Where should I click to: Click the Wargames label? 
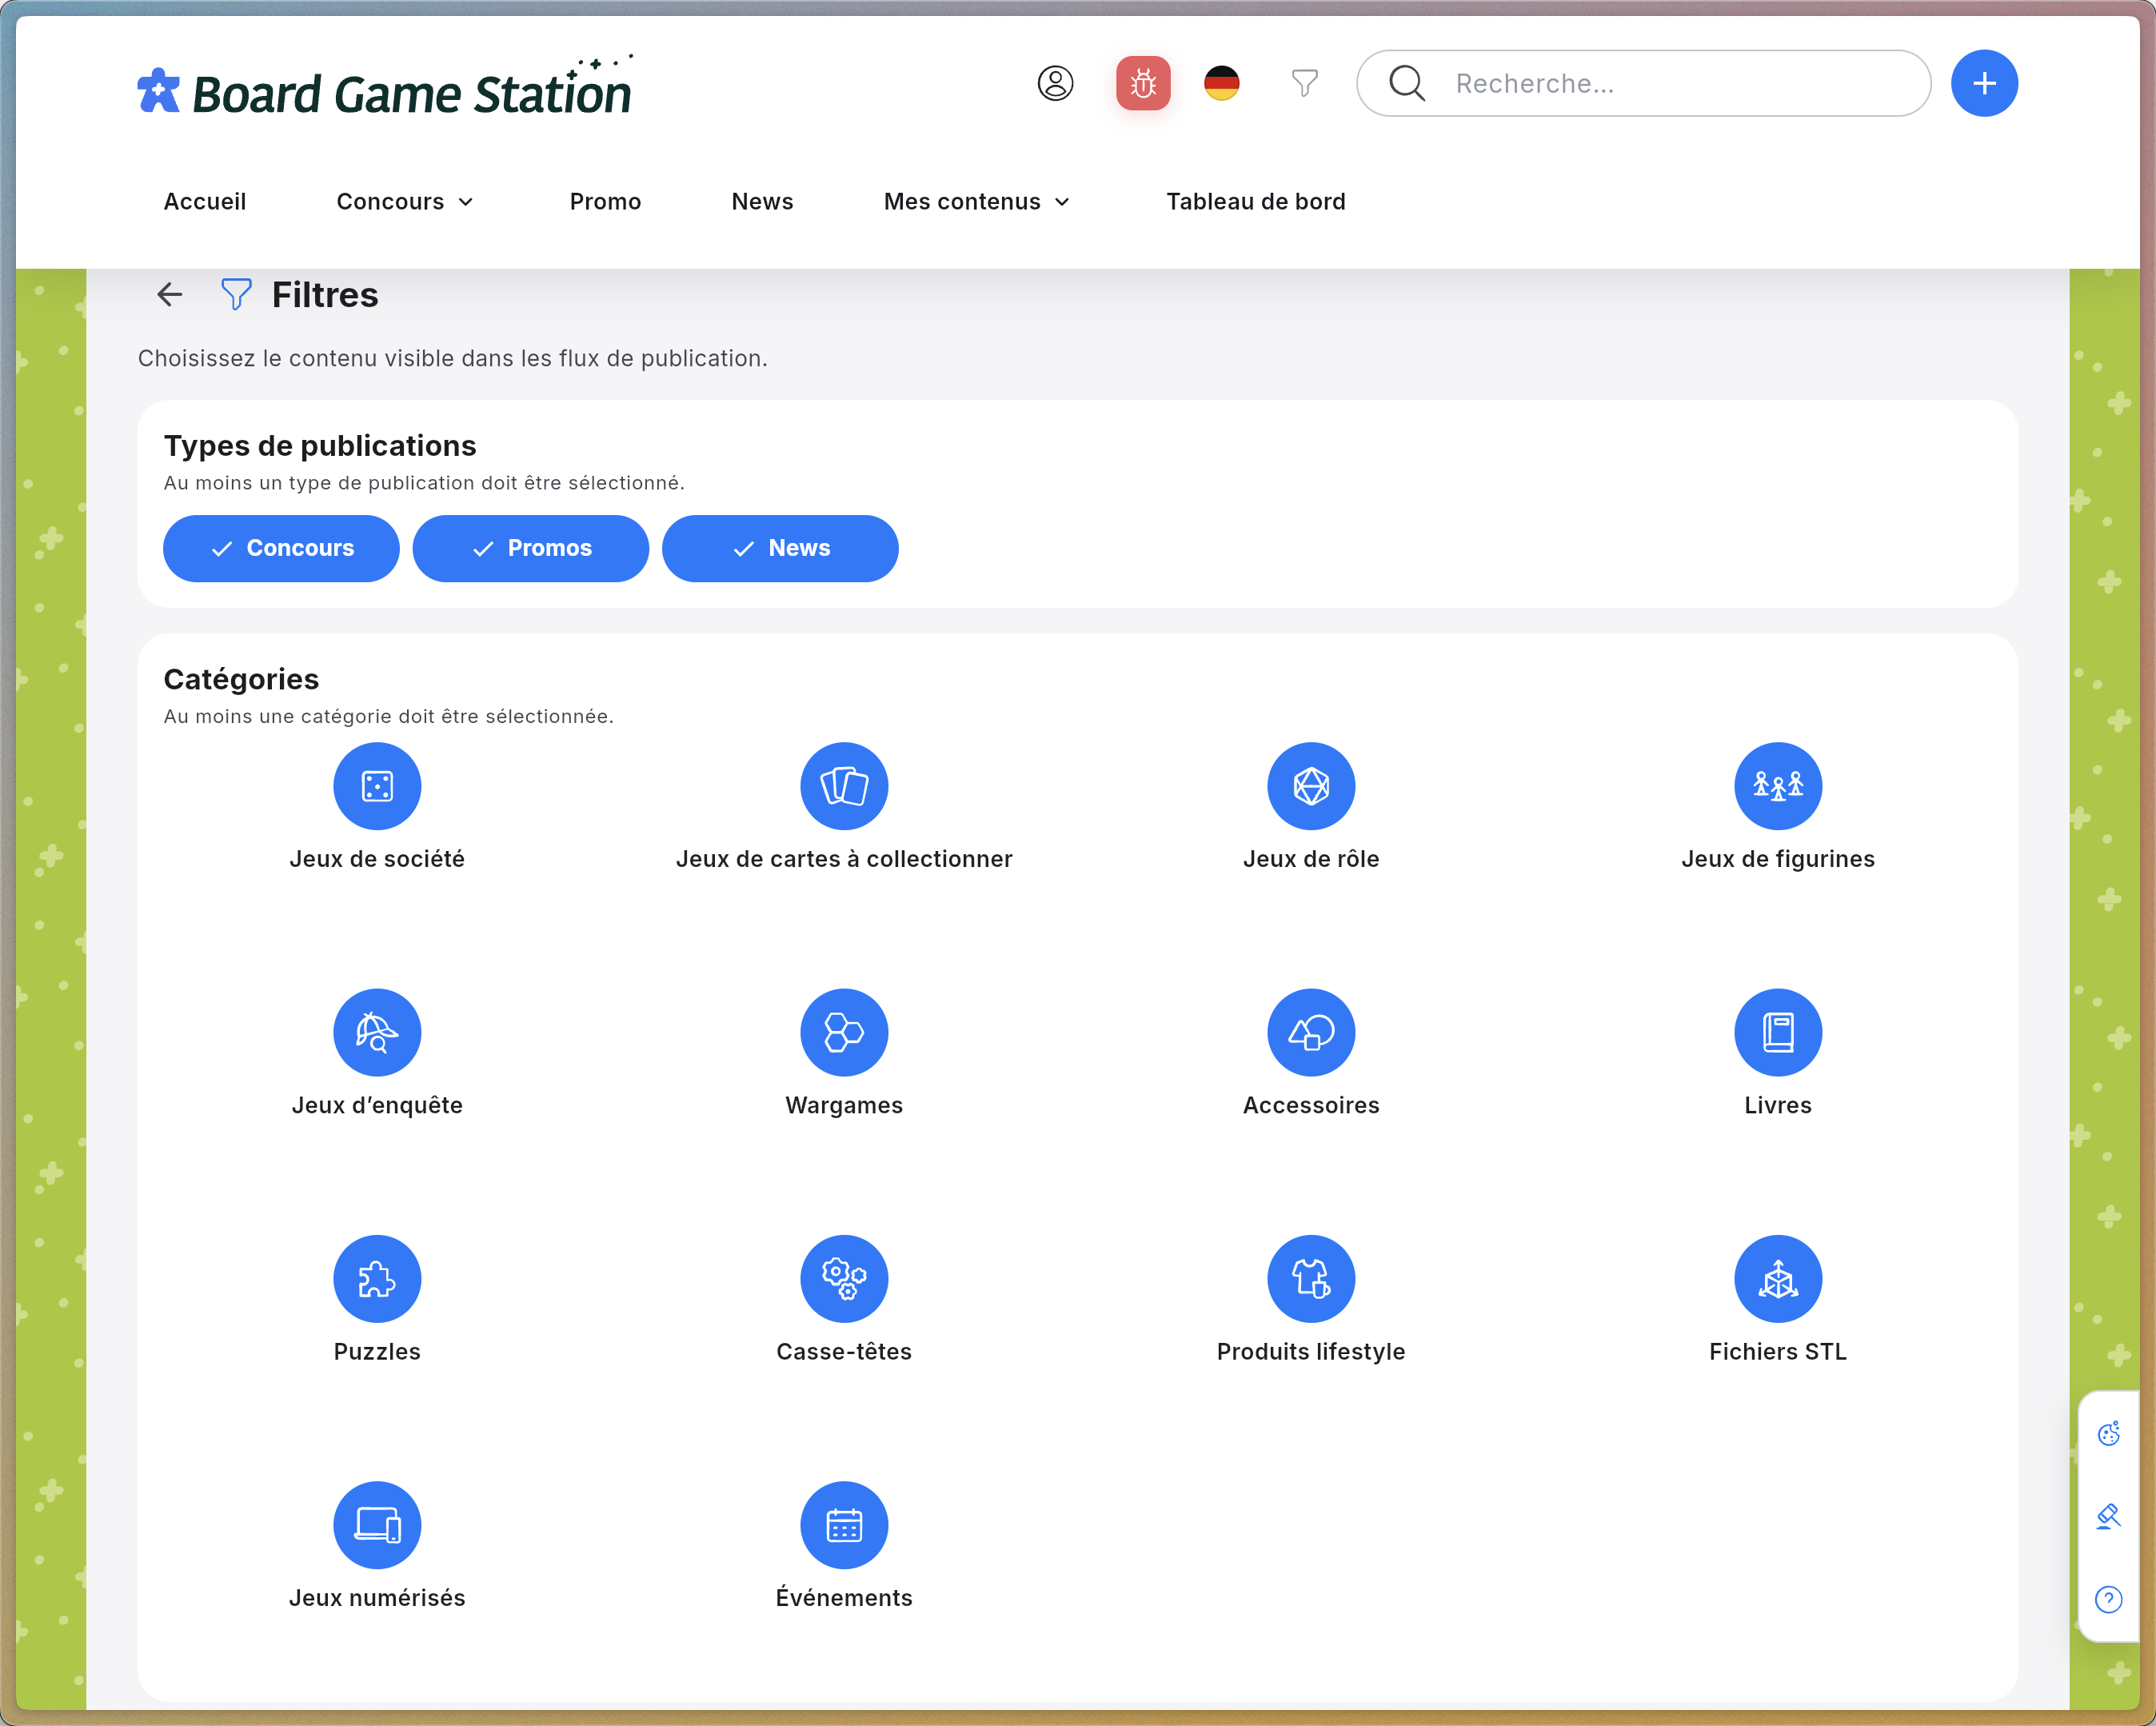click(844, 1105)
